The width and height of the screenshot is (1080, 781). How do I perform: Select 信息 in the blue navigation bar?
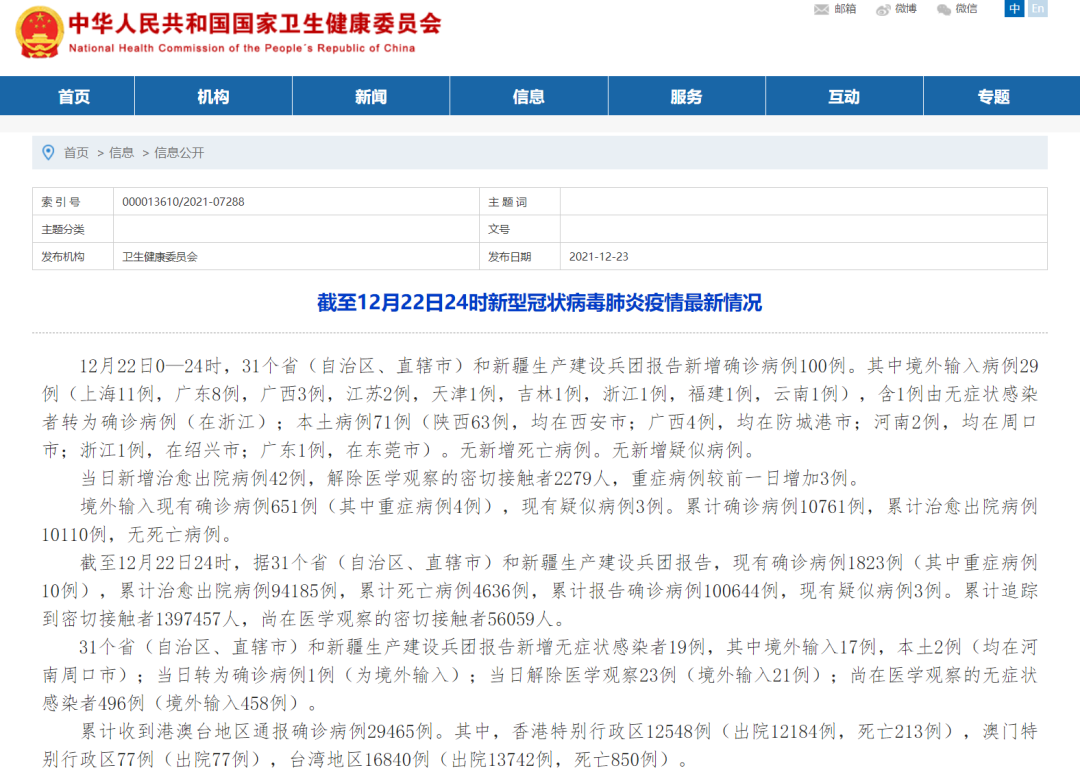click(529, 97)
